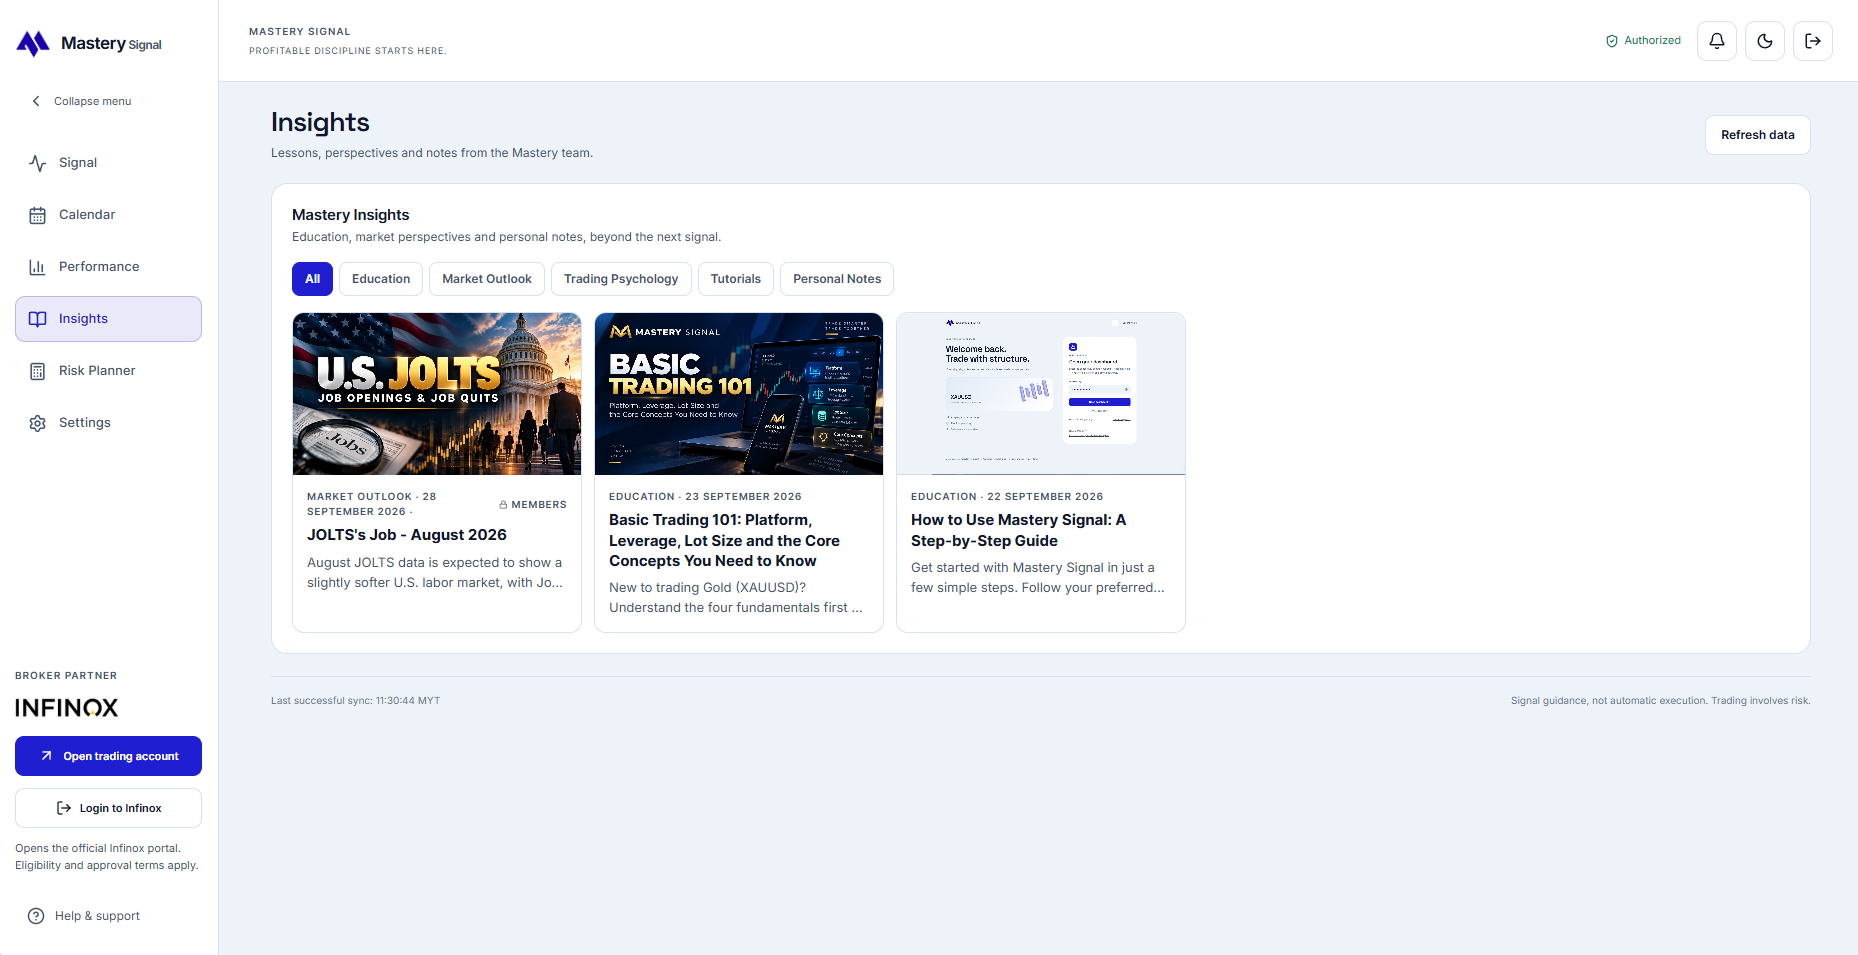Screen dimensions: 1858x955
Task: Collapse the sidebar menu
Action: coord(81,101)
